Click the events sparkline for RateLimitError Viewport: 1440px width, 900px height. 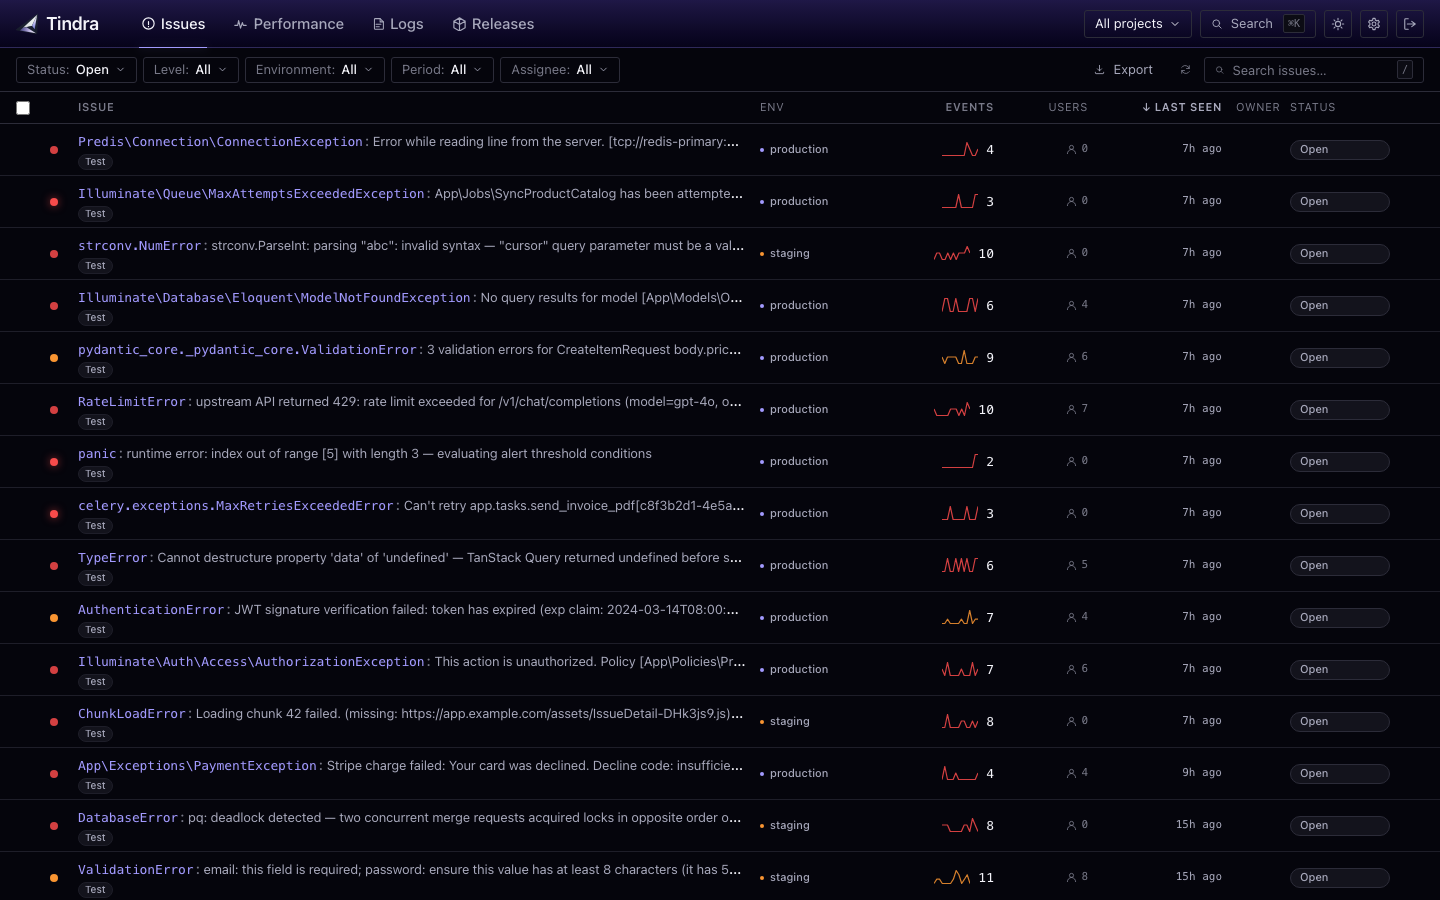(952, 410)
